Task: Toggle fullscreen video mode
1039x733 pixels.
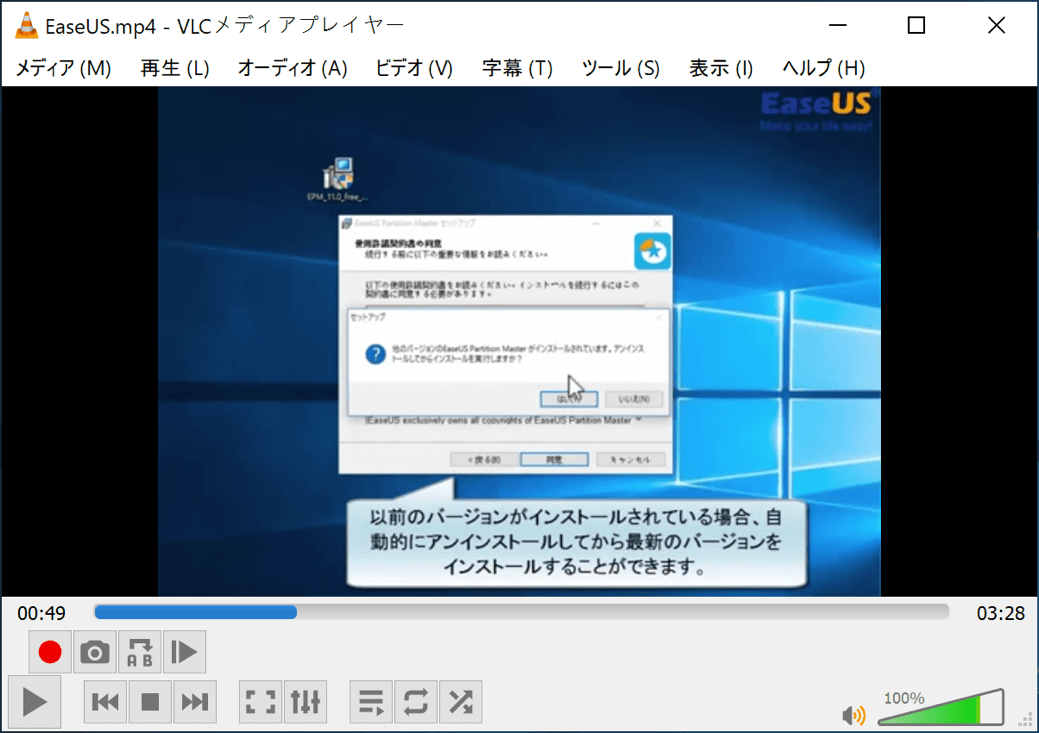Action: [x=260, y=701]
